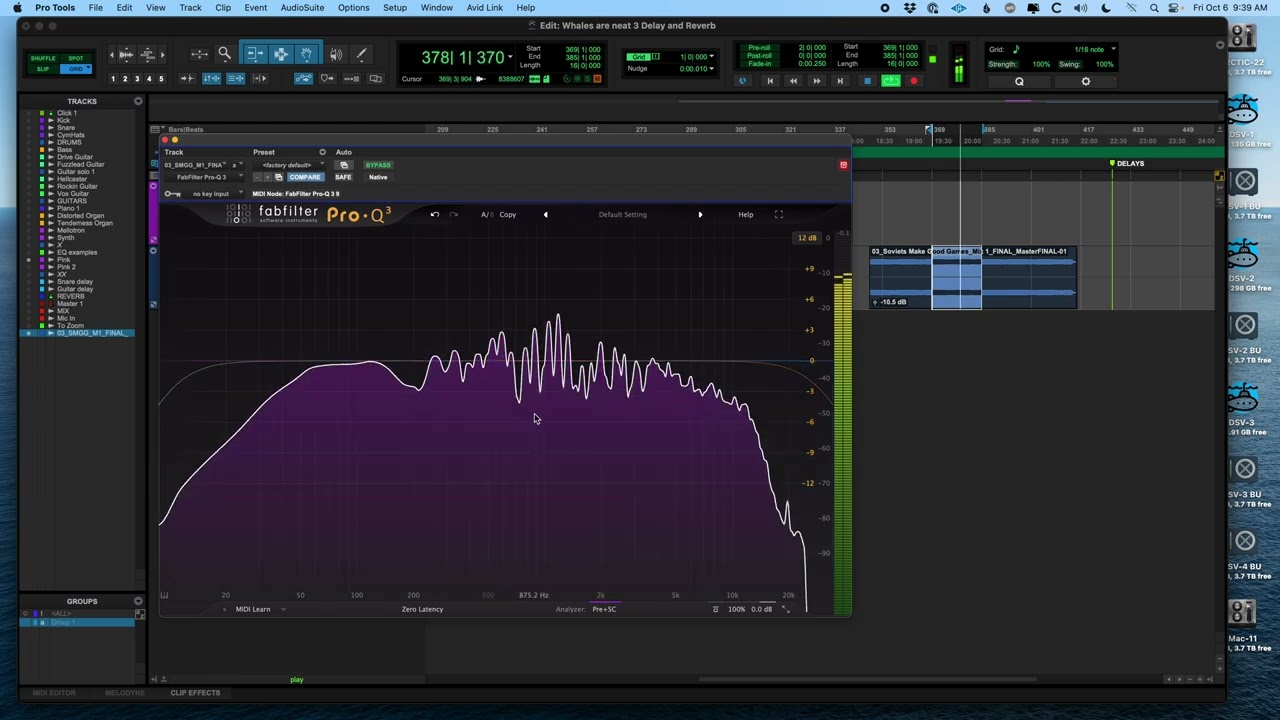Toggle plugin BYPASS button

378,165
